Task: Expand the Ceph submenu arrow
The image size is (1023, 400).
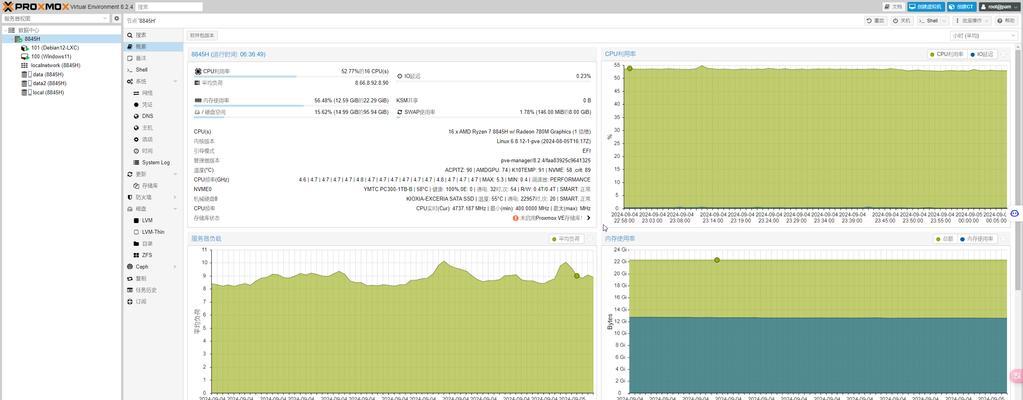Action: coord(175,267)
